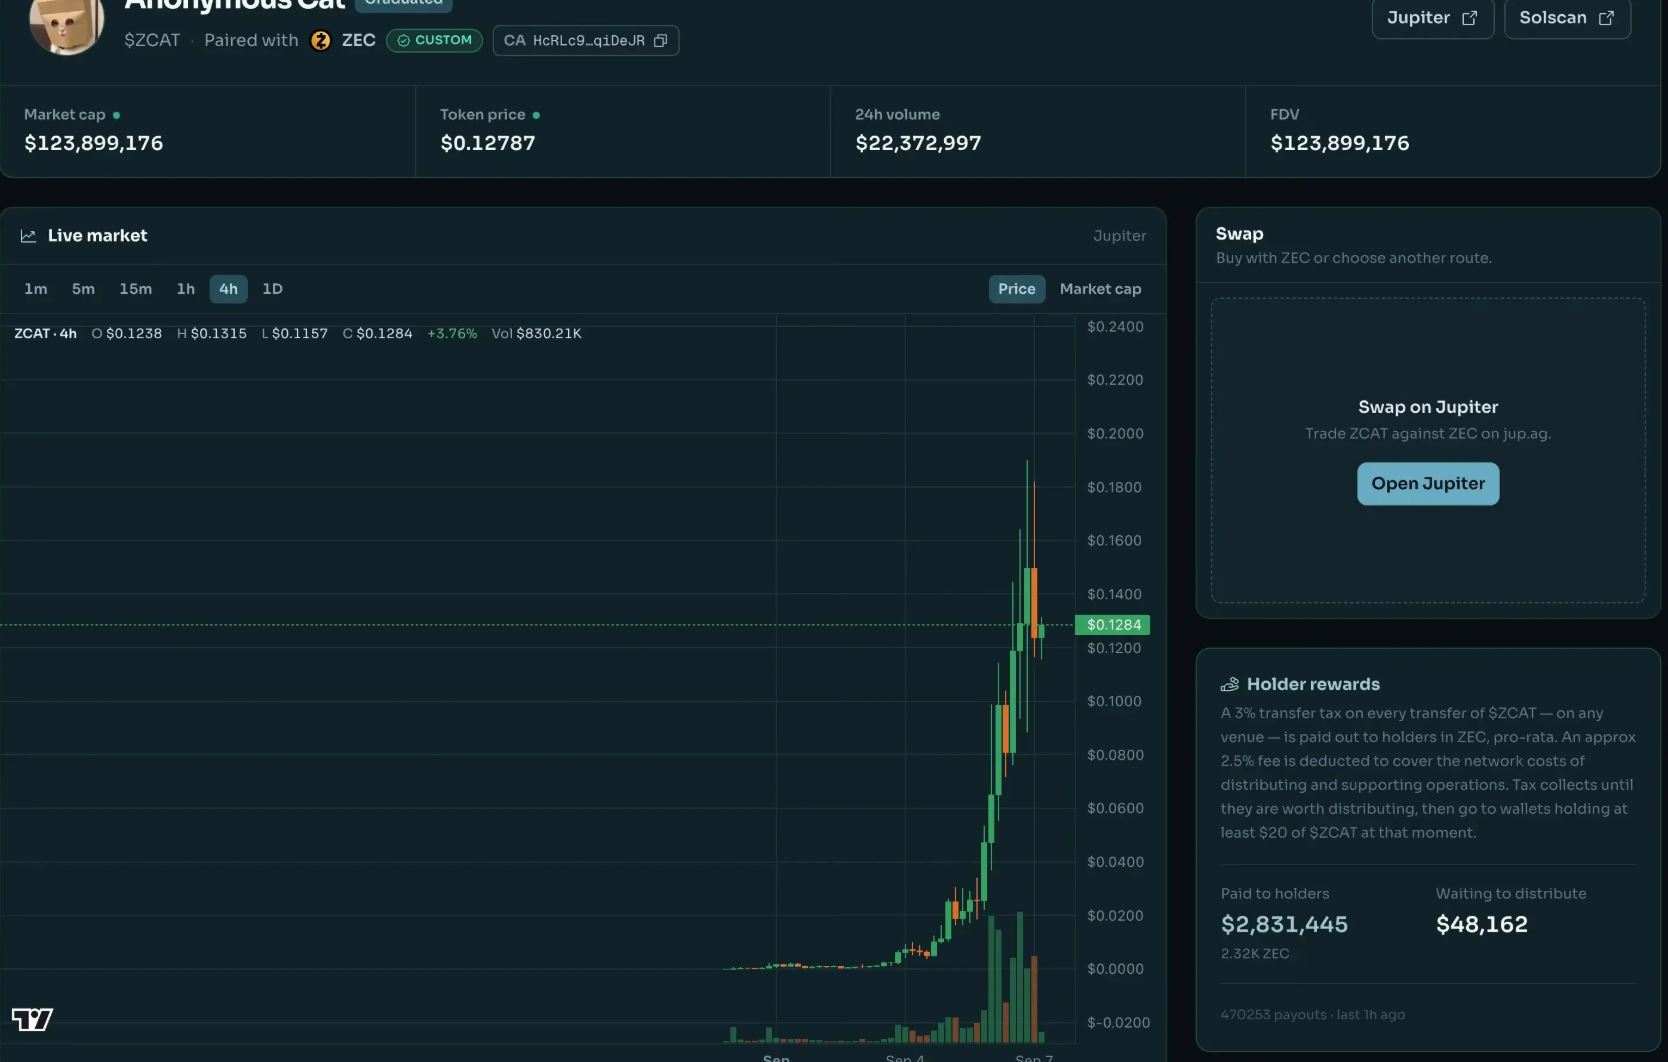Switch chart to Price view

point(1017,289)
